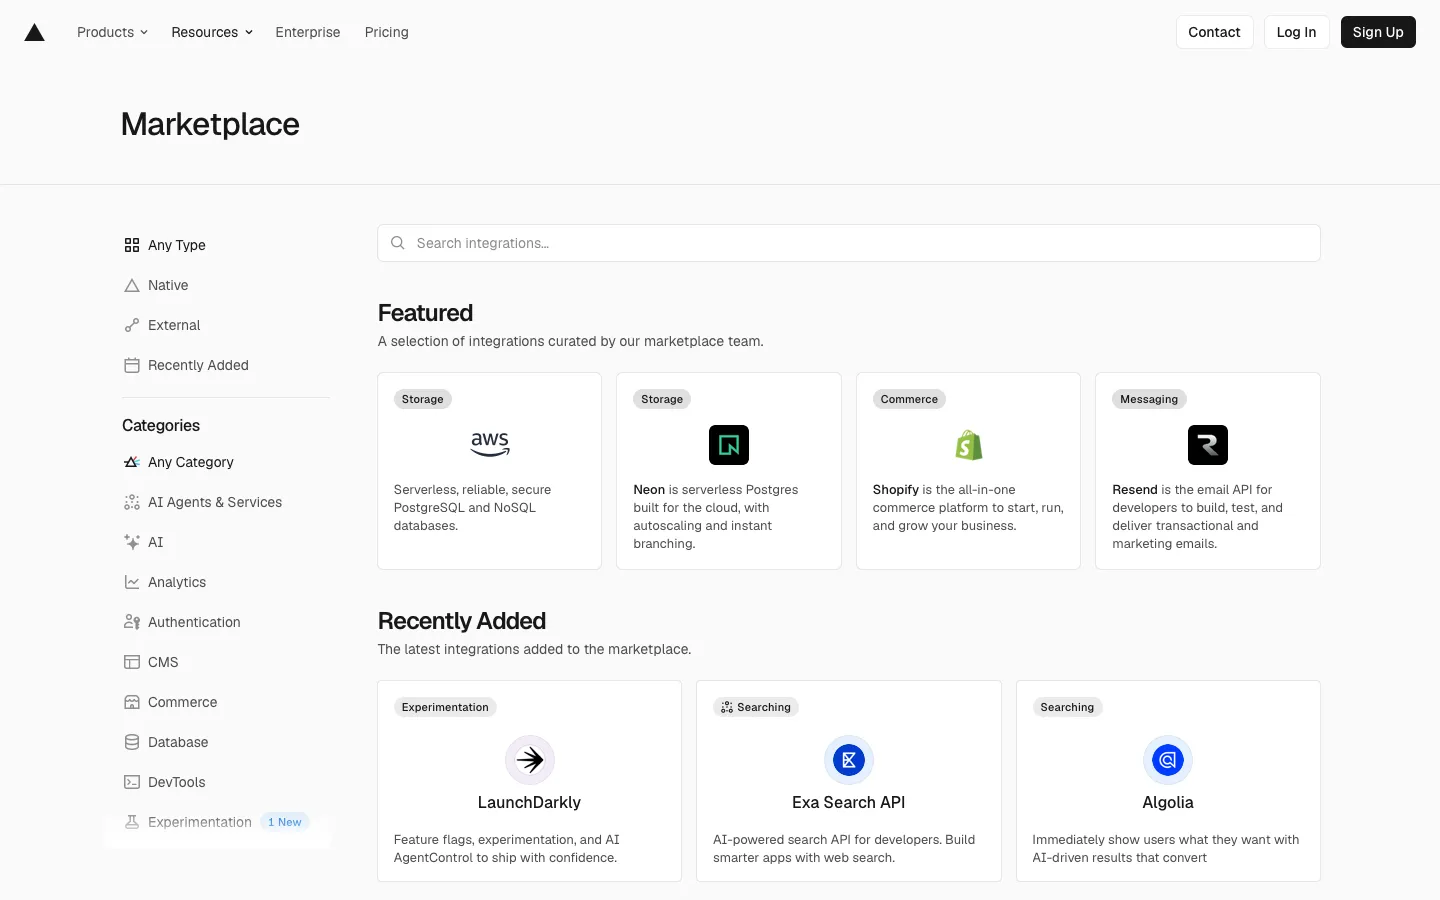Click the Resend logo
The height and width of the screenshot is (900, 1440).
click(1208, 445)
